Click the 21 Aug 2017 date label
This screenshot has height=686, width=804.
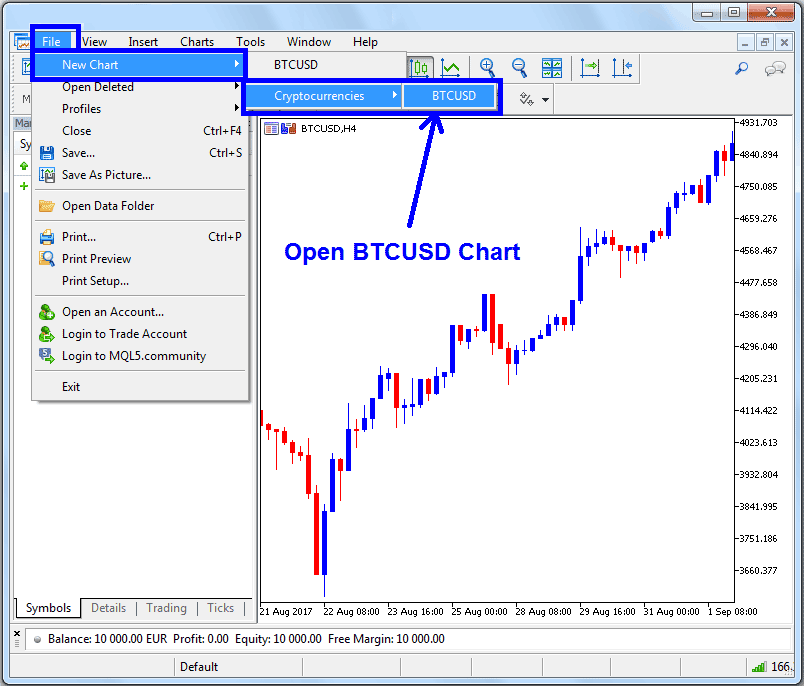coord(286,612)
